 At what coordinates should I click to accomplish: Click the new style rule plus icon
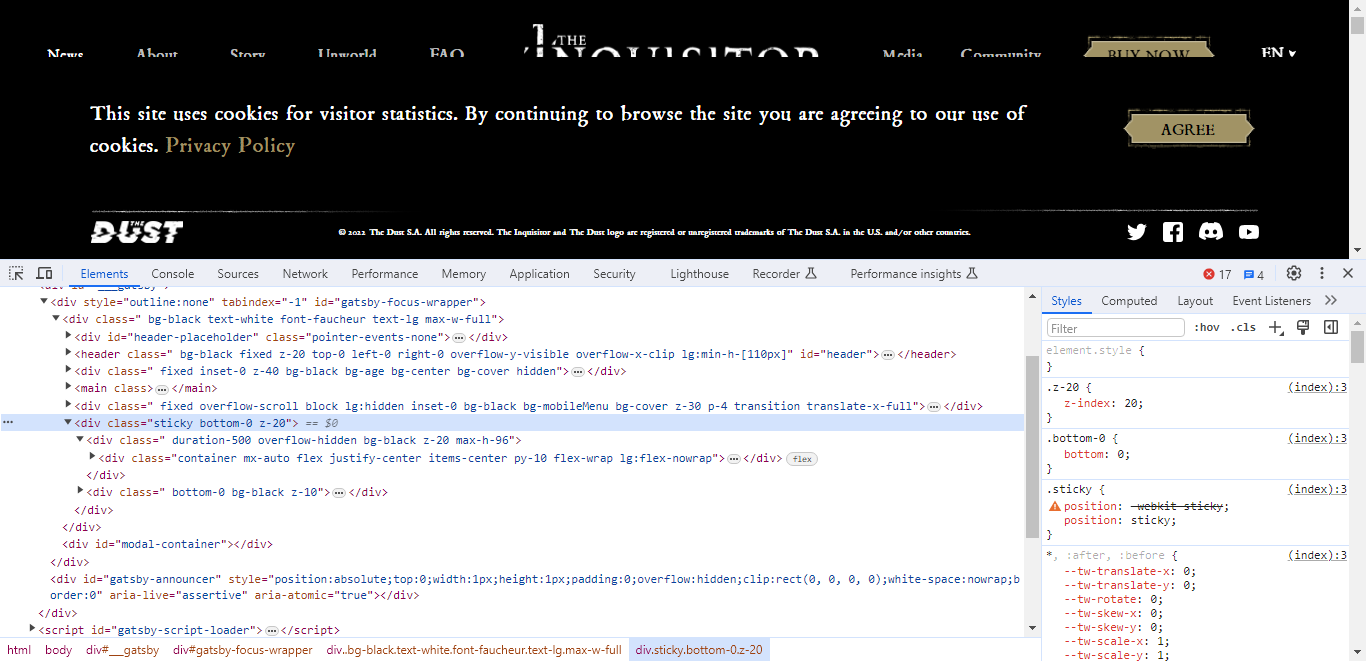[x=1274, y=326]
